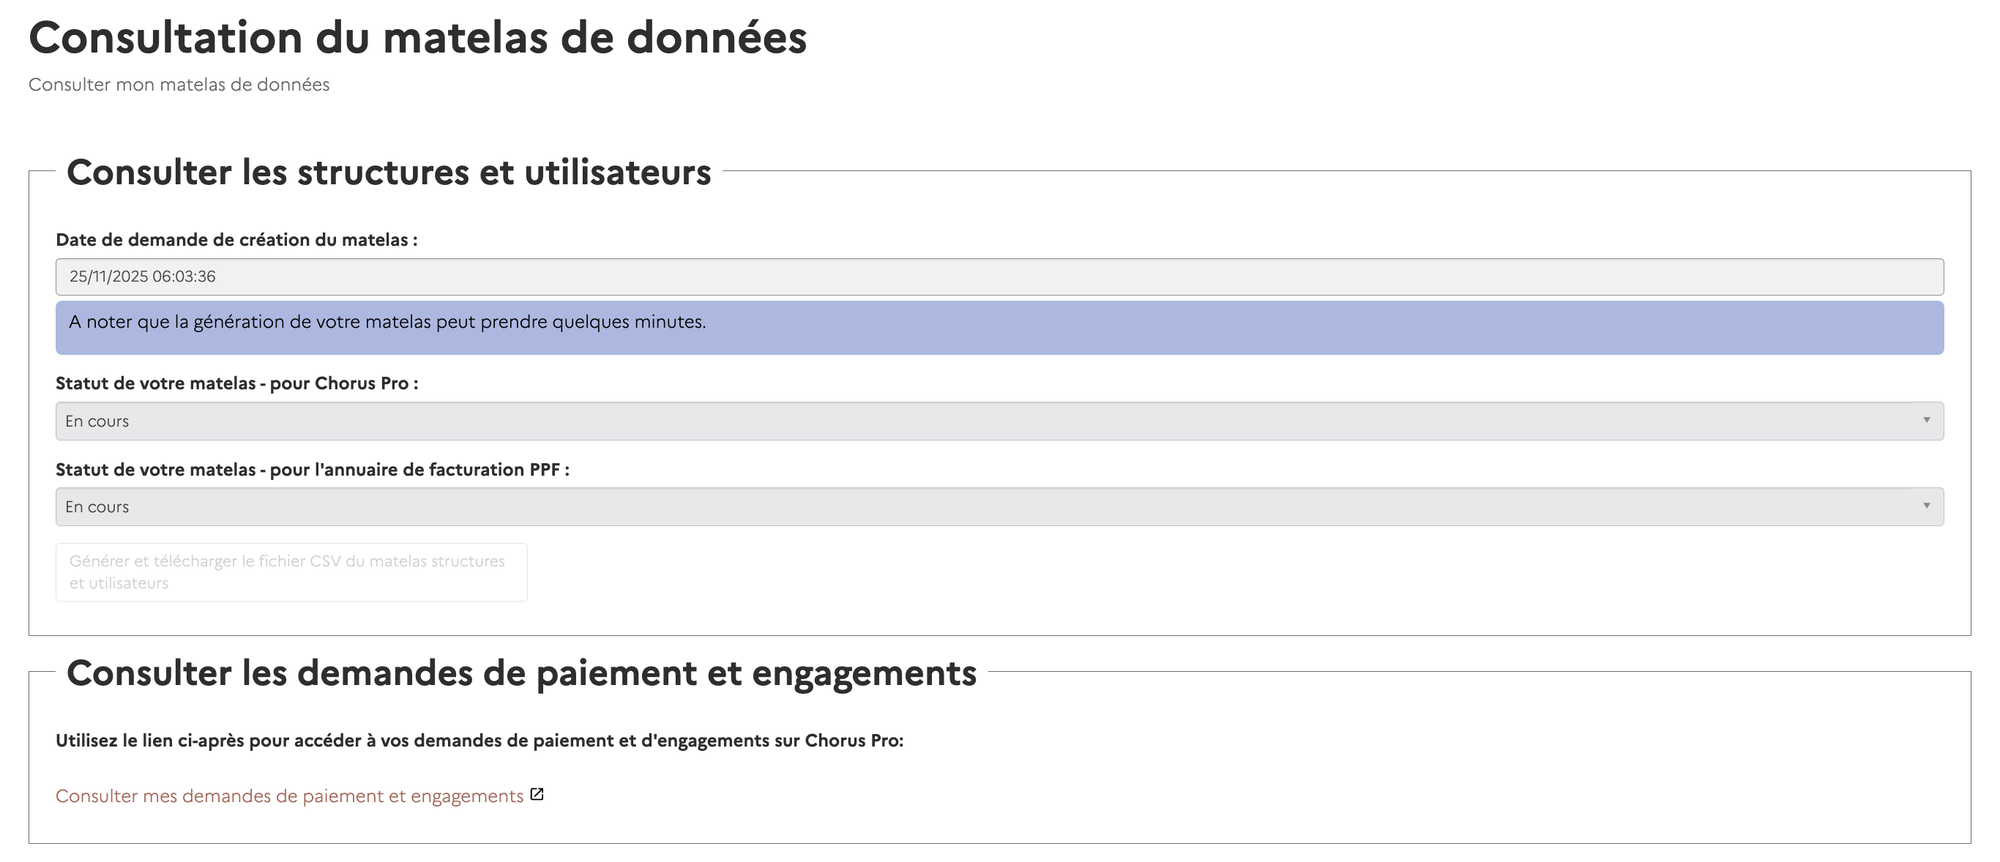Click the arrow of PPF annuaire status dropdown

tap(1926, 507)
